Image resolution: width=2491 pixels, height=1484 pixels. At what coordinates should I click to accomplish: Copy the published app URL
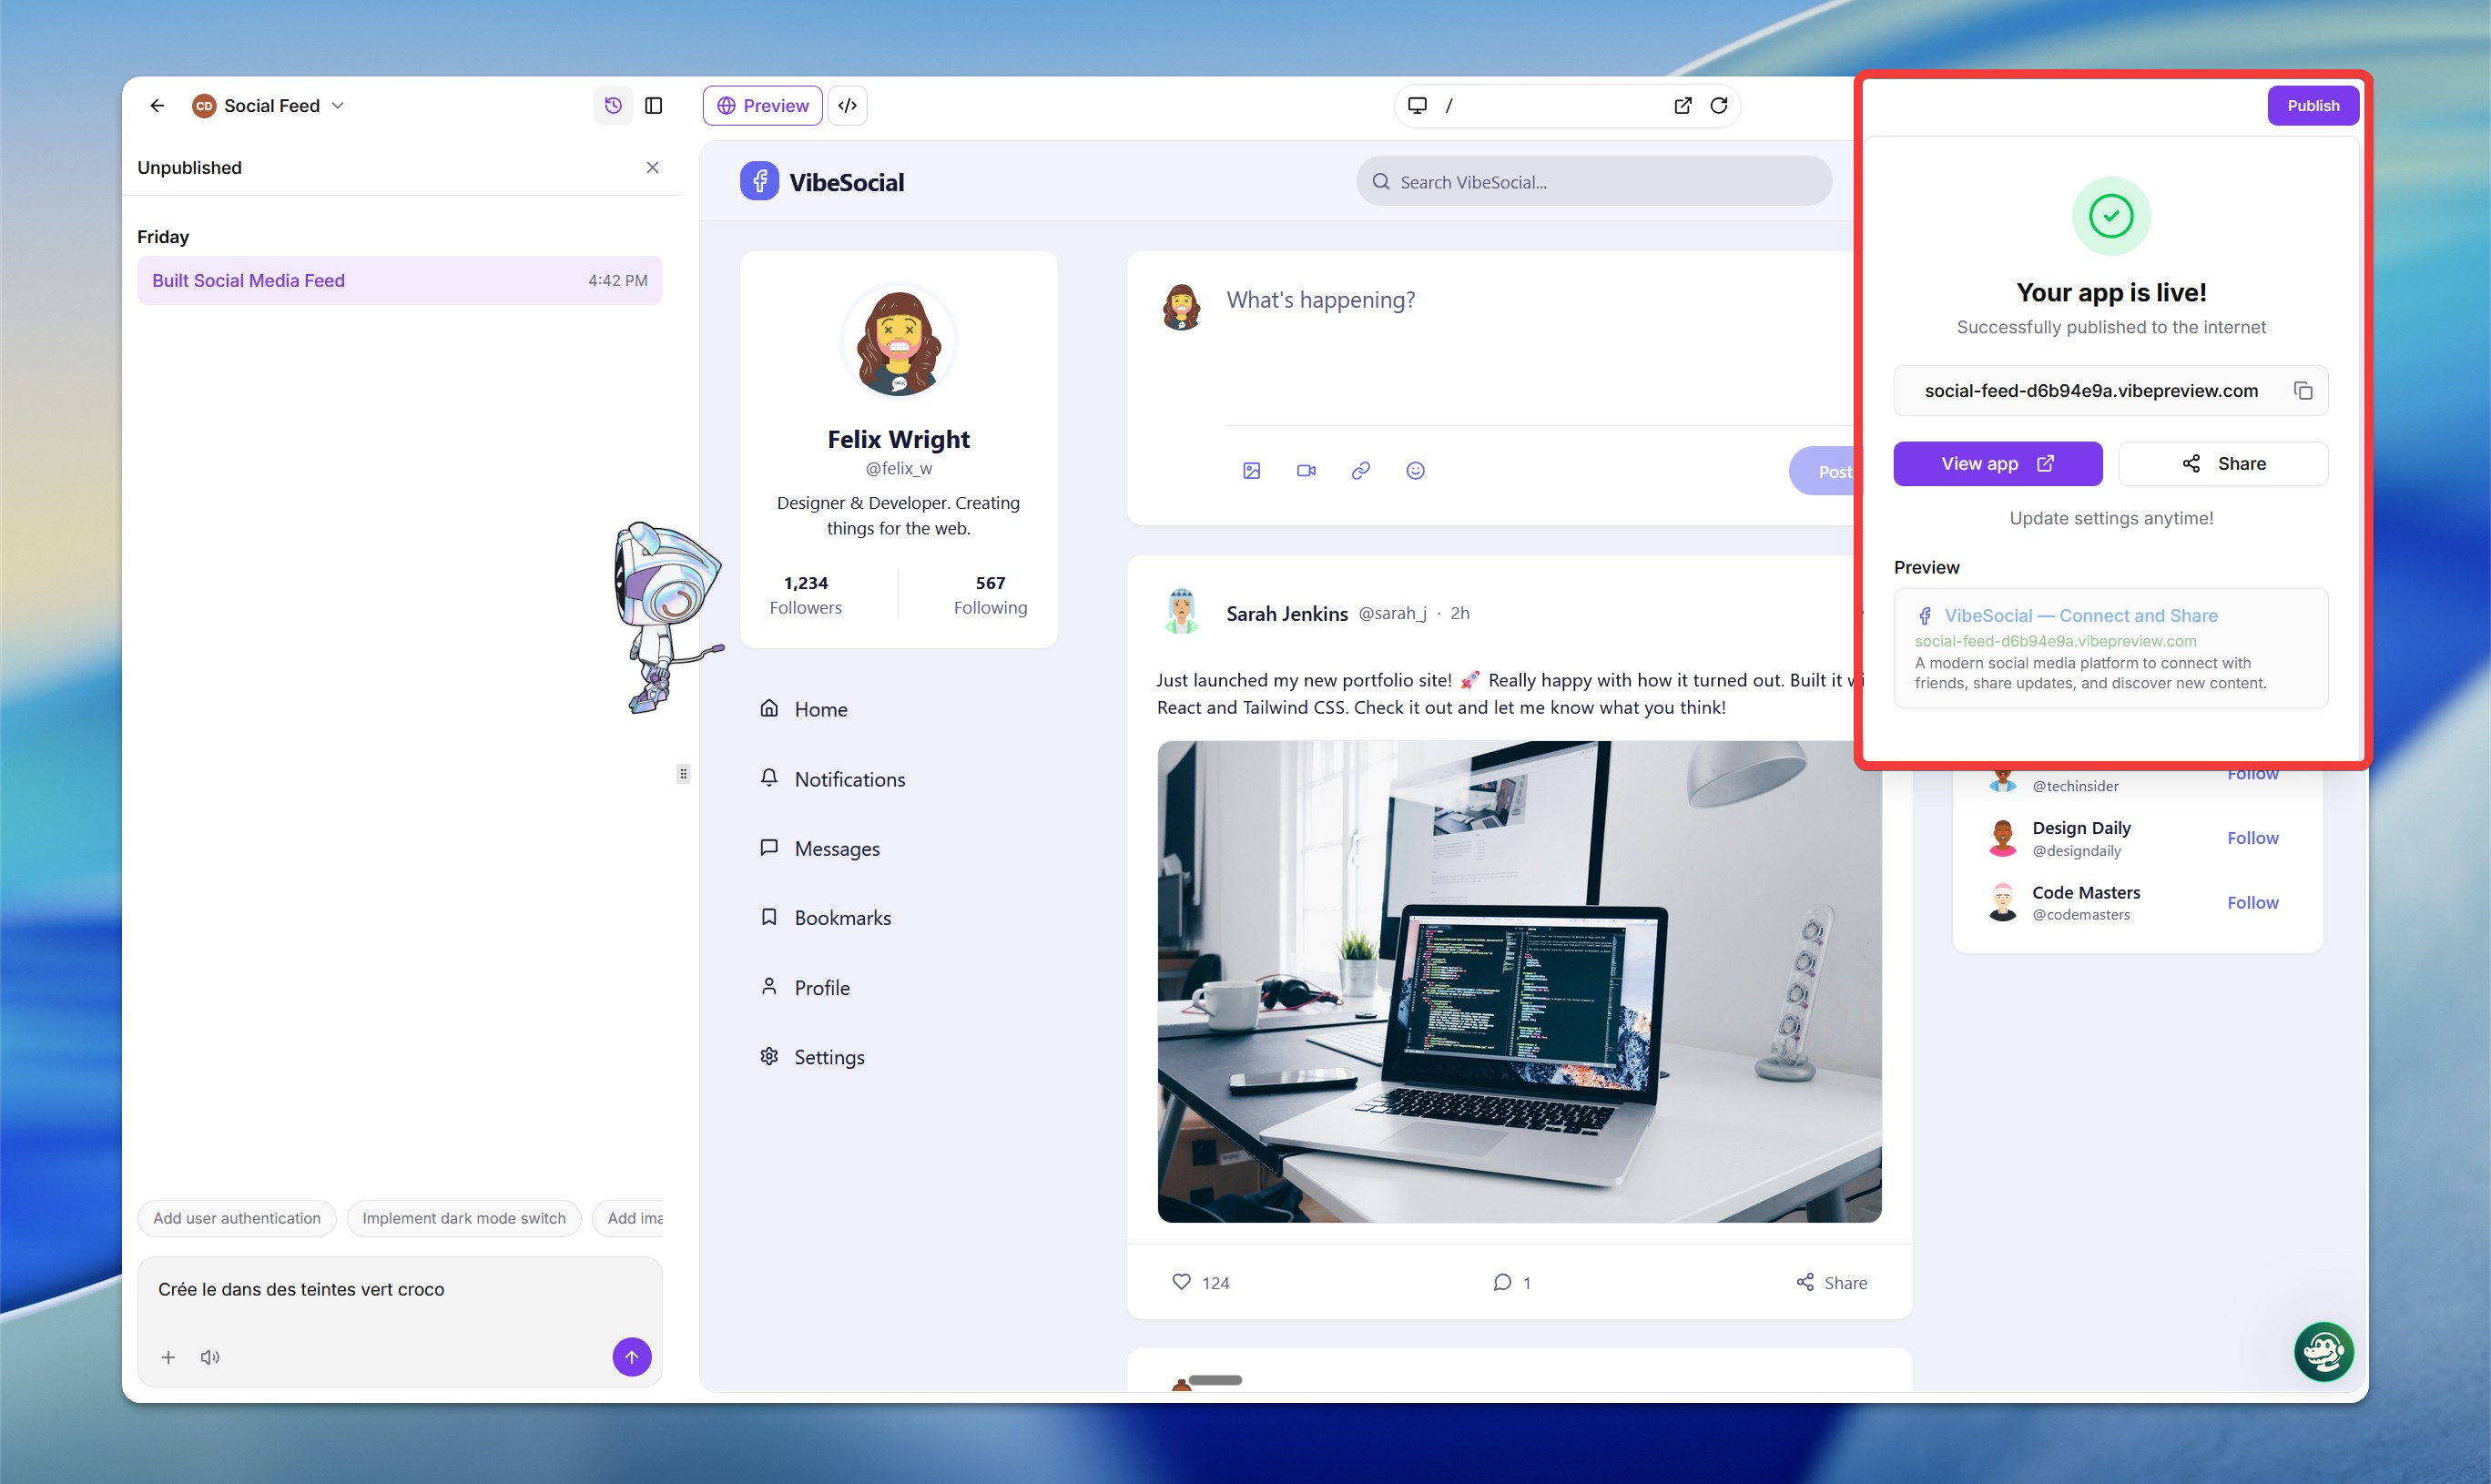(2303, 390)
